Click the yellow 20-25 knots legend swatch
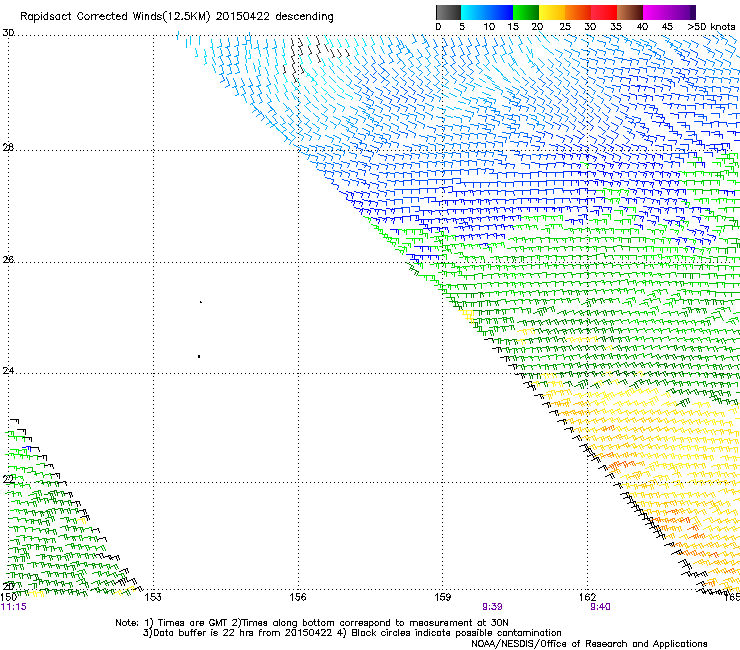This screenshot has width=740, height=650. point(552,12)
